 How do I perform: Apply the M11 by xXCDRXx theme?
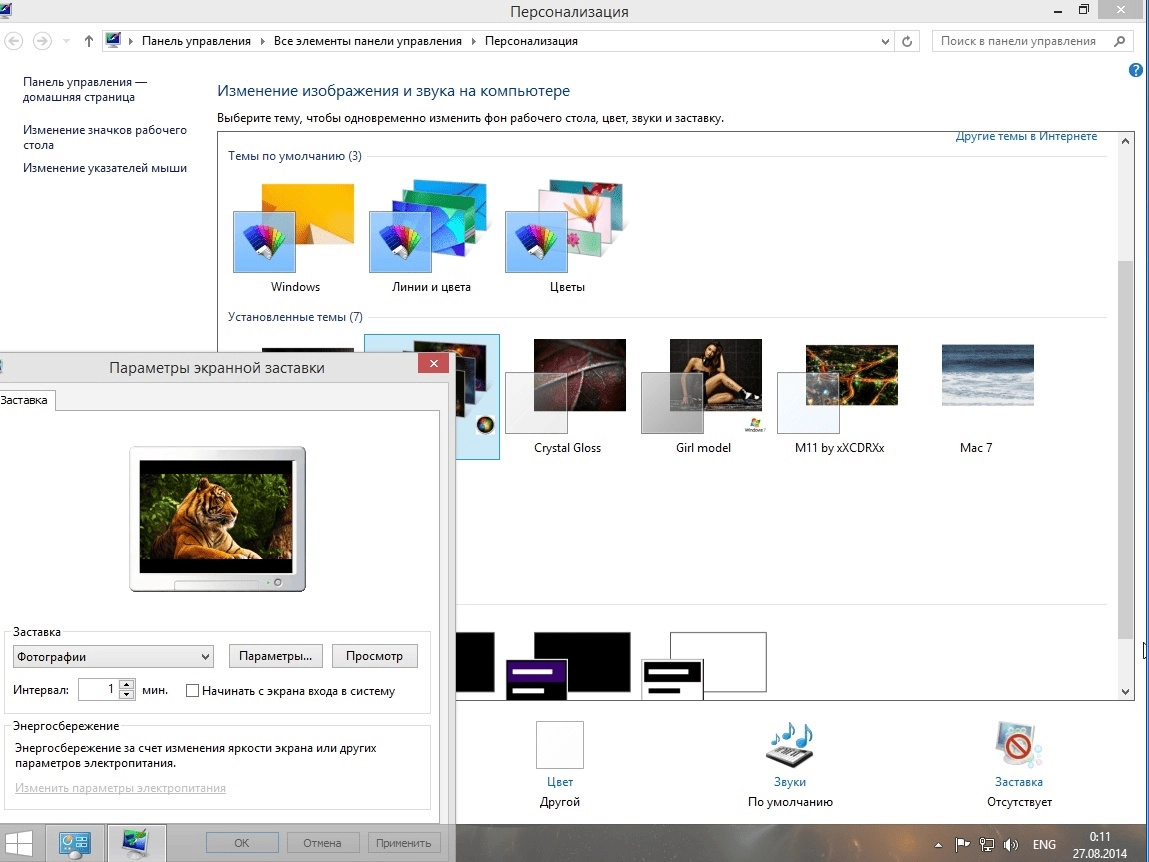coord(839,397)
